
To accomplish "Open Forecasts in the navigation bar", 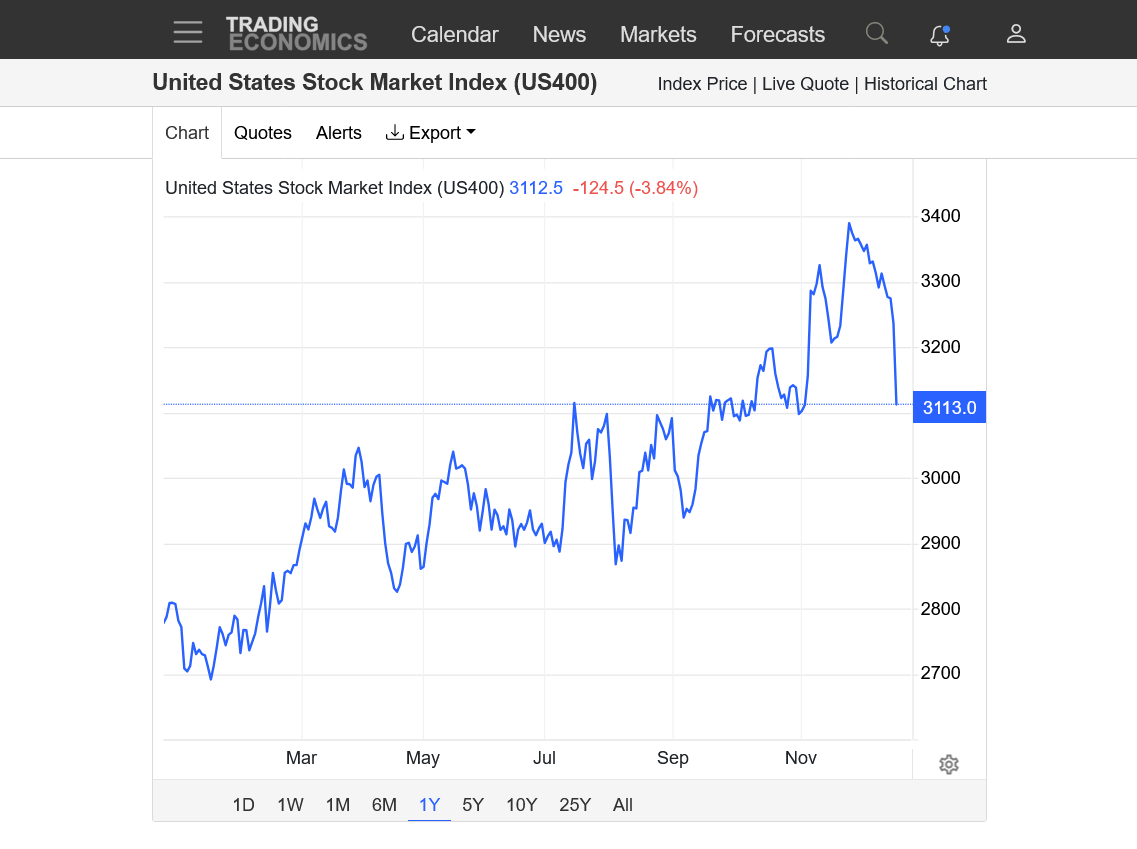I will (777, 34).
